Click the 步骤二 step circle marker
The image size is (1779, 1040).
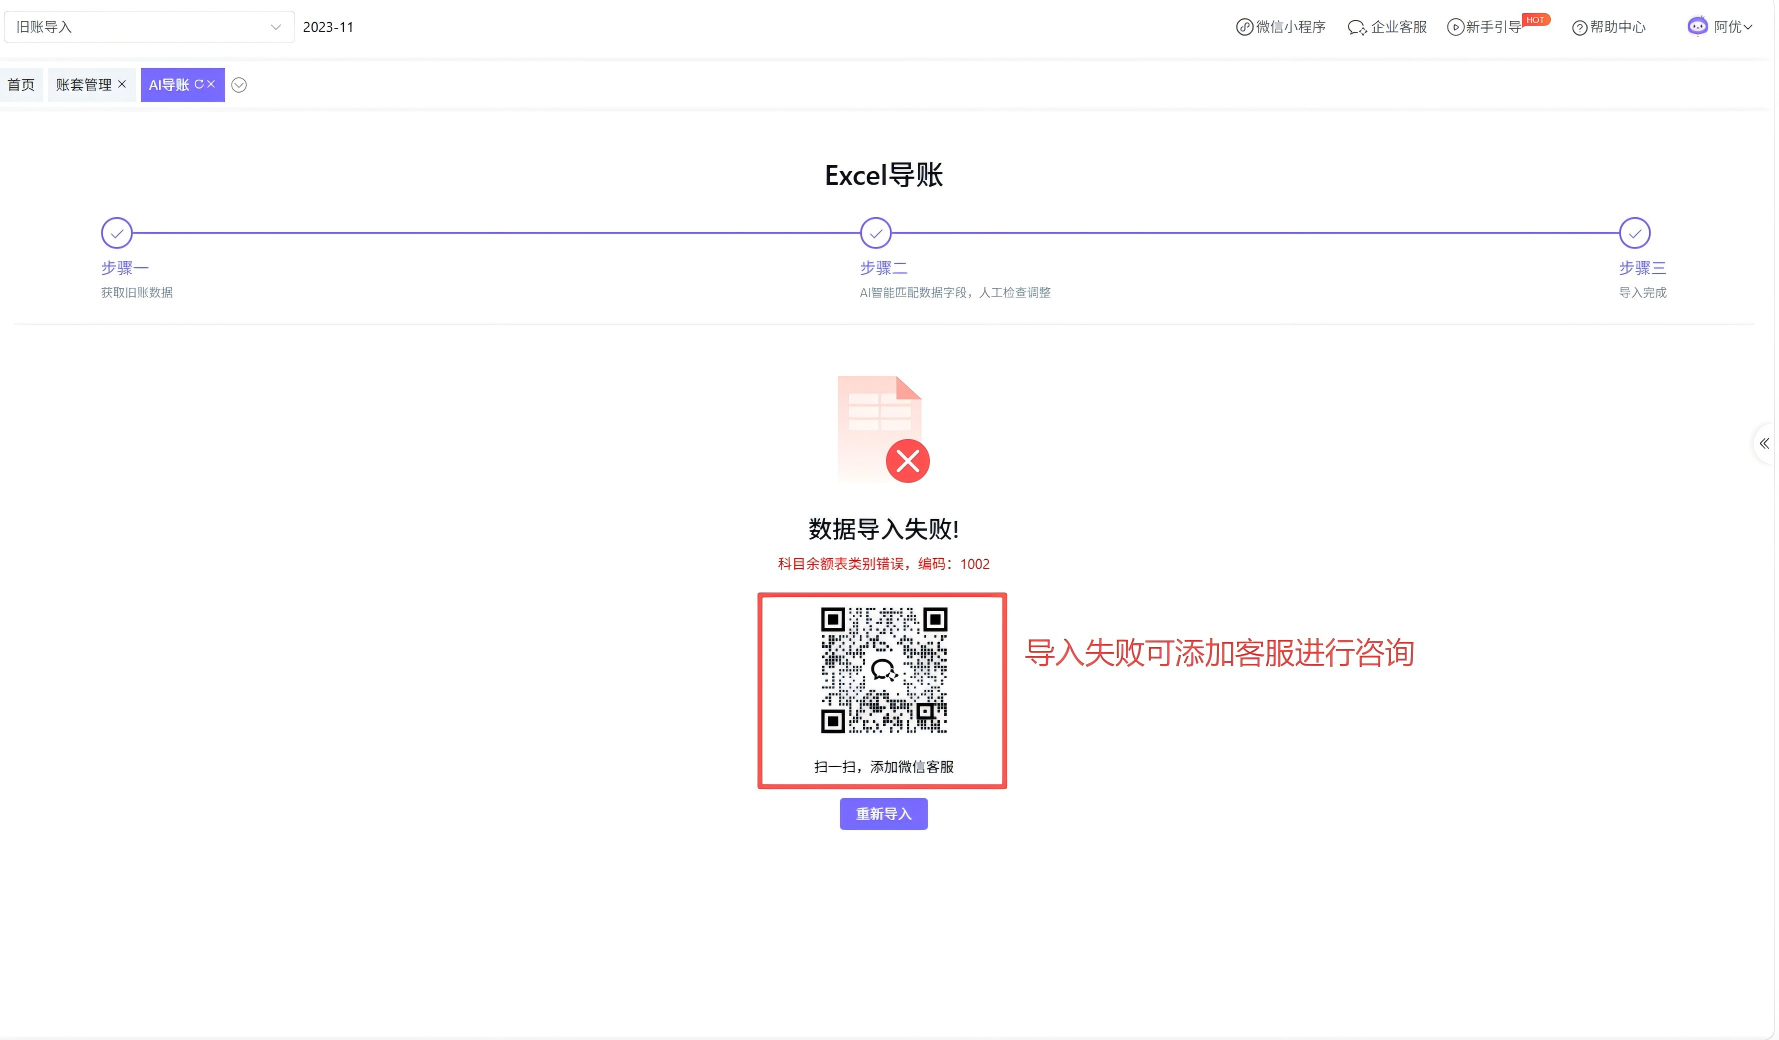pos(876,233)
